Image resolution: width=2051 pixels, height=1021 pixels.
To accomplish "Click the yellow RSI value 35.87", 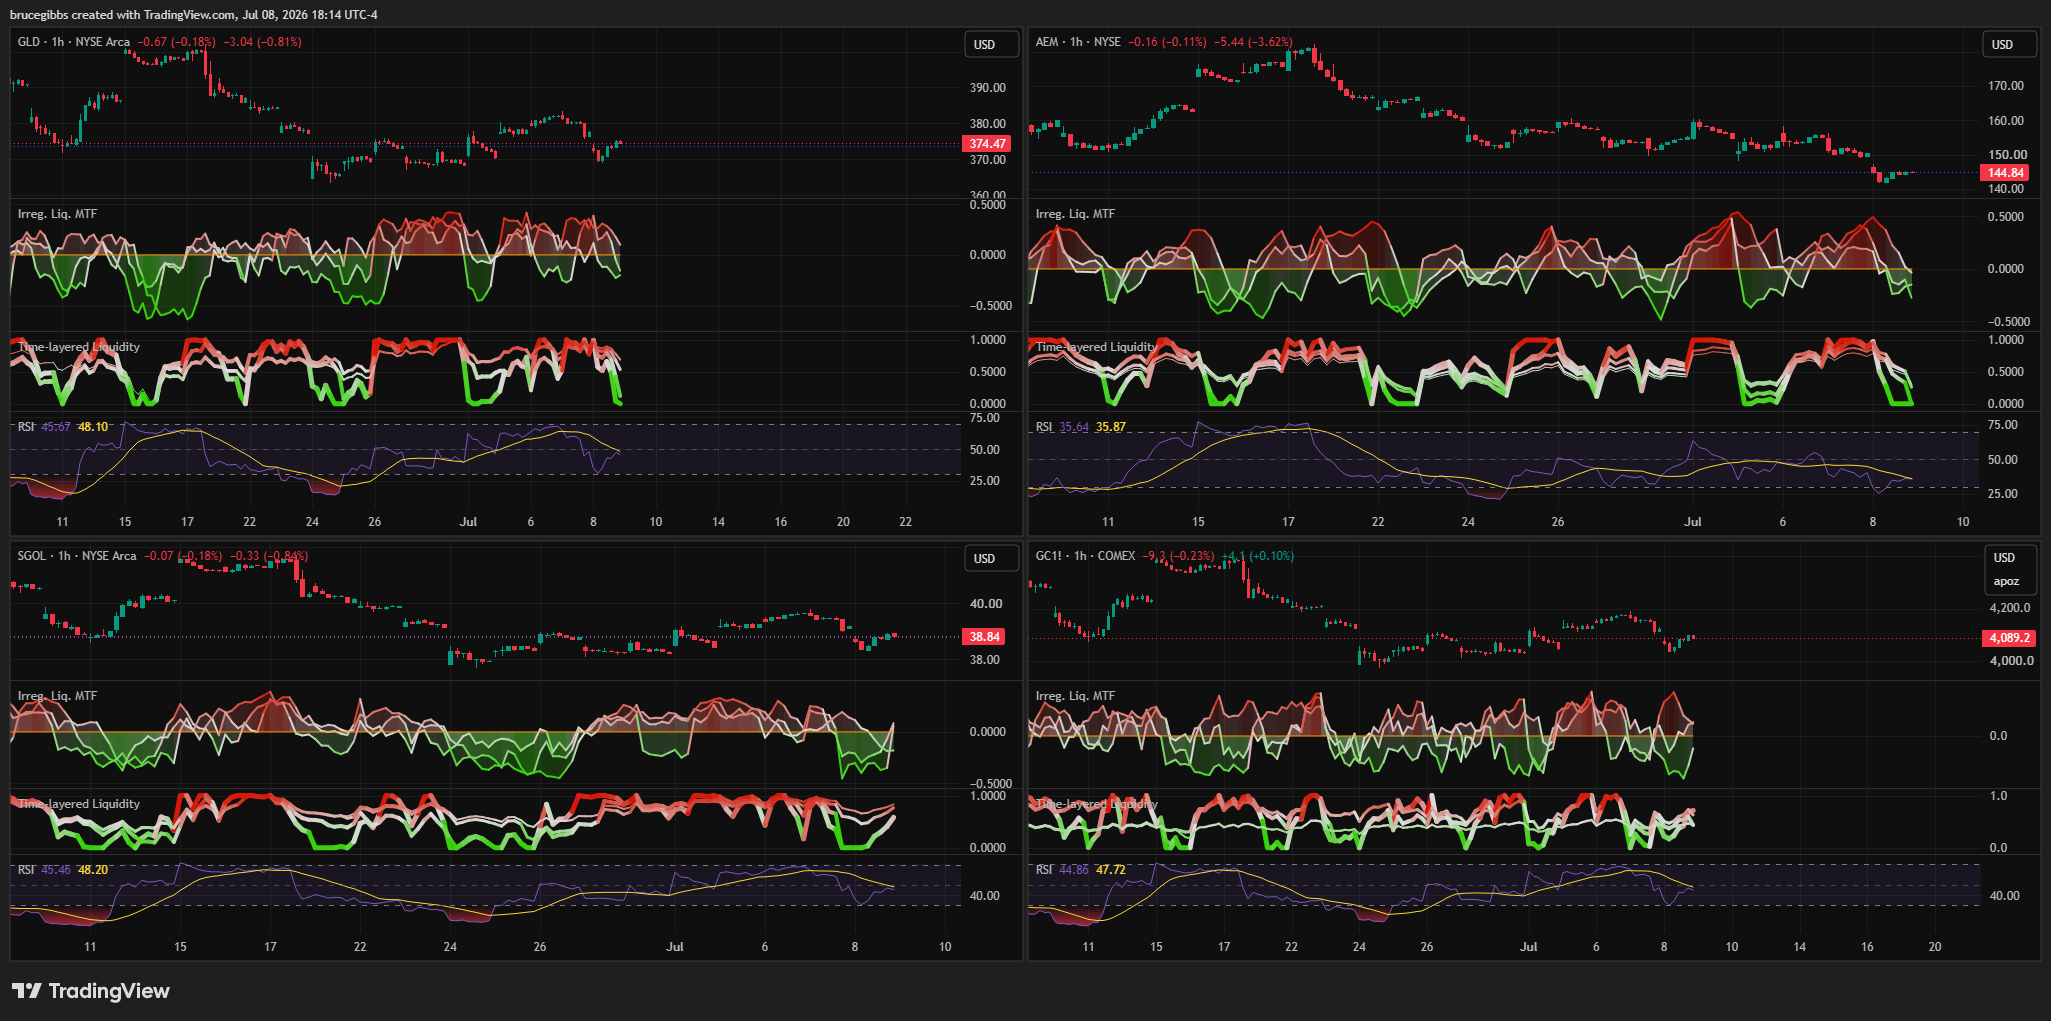I will point(1111,427).
